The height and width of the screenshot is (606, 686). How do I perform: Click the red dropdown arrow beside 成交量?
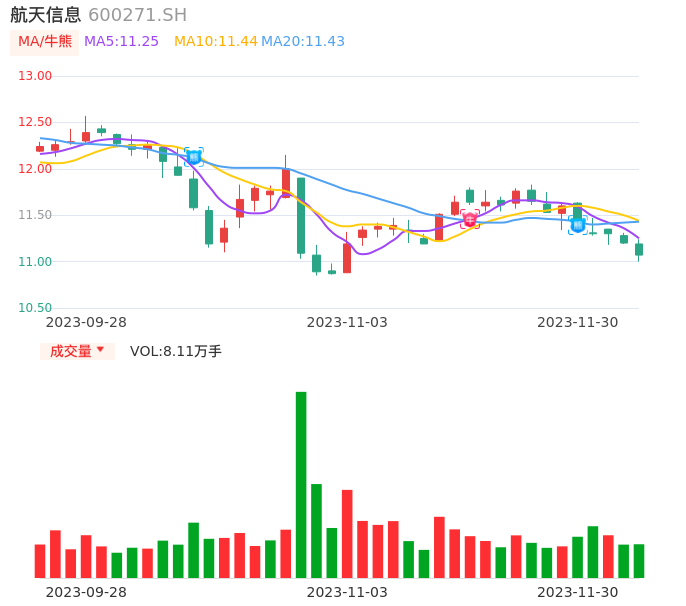[x=100, y=350]
